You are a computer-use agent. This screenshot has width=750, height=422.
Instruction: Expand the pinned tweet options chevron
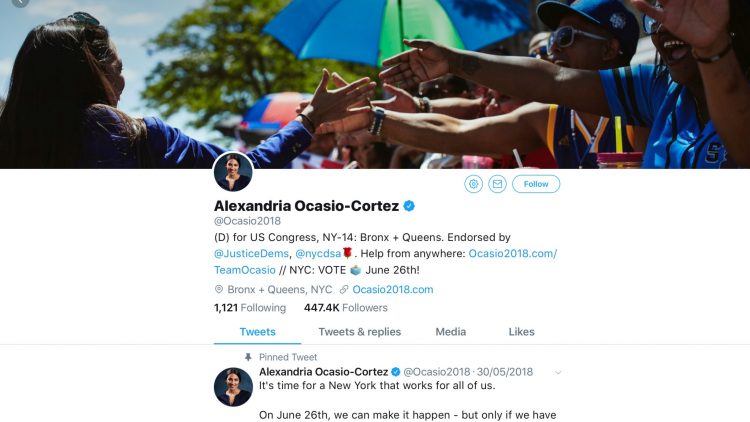coord(558,372)
